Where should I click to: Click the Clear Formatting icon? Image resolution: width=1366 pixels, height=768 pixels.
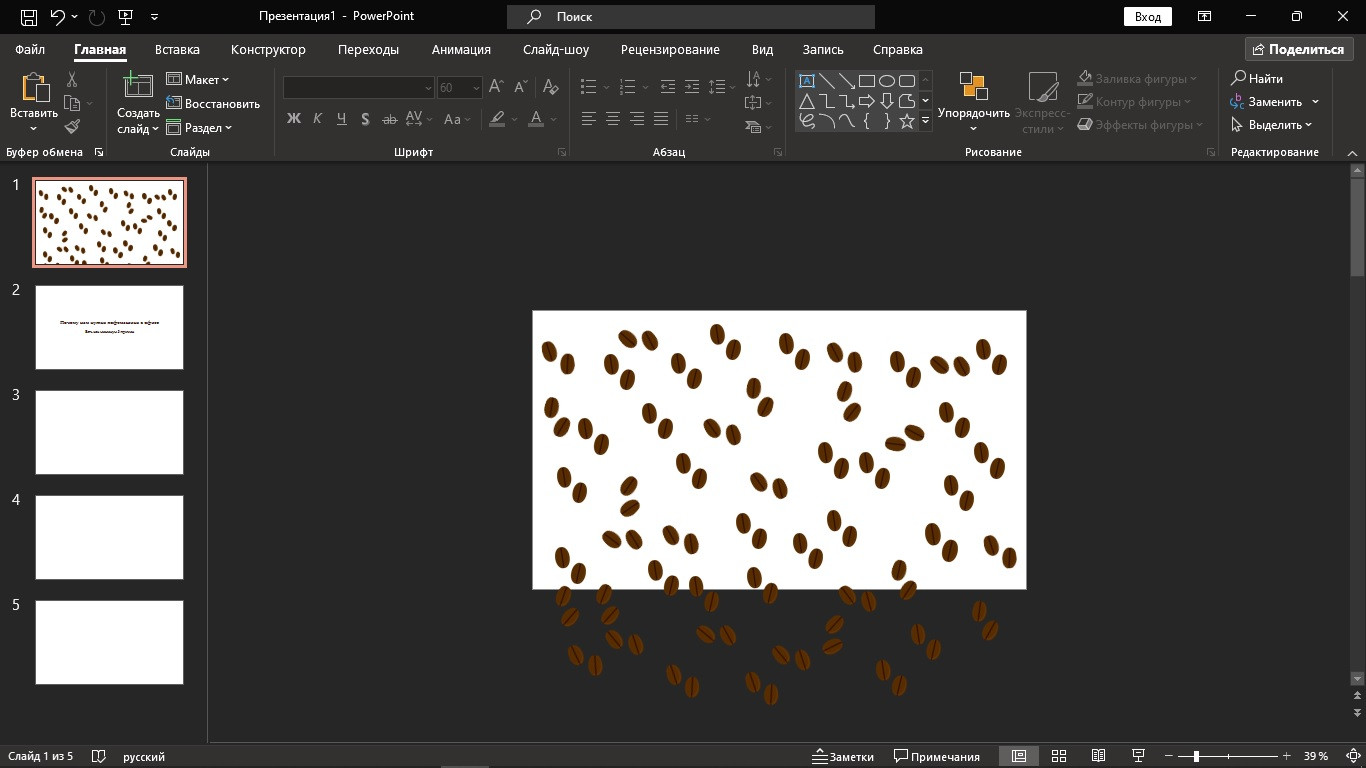pos(550,88)
